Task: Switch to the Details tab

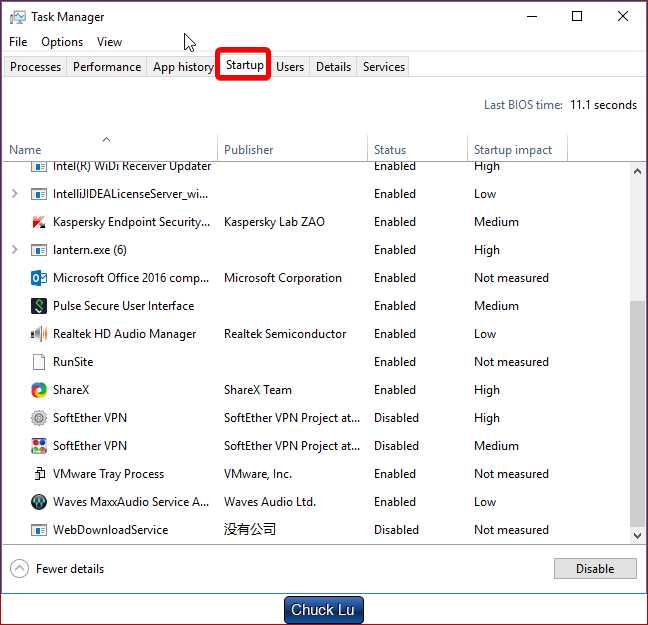Action: 333,67
